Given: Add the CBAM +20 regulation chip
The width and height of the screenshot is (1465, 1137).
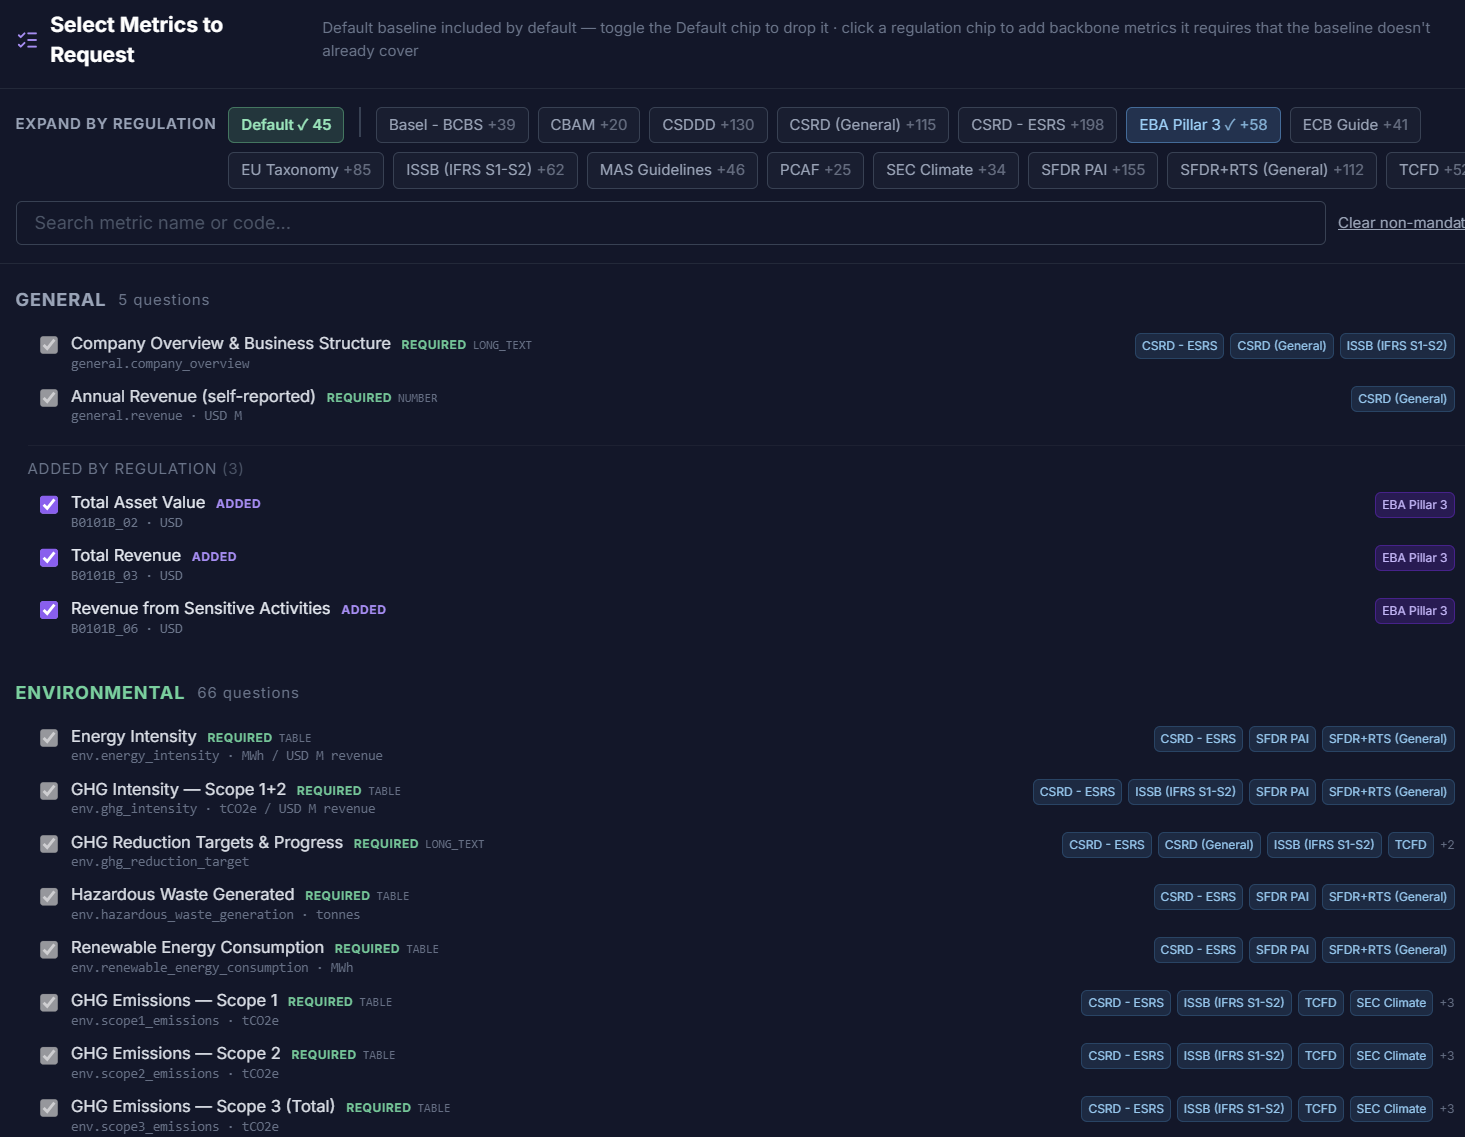Looking at the screenshot, I should (x=589, y=125).
